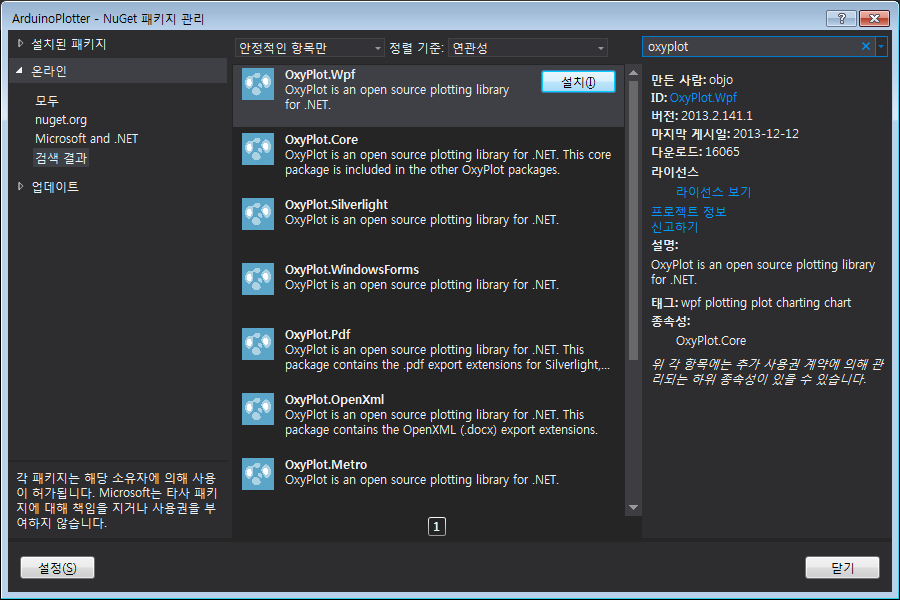Image resolution: width=900 pixels, height=600 pixels.
Task: Select 모두 under online sources
Action: click(x=47, y=101)
